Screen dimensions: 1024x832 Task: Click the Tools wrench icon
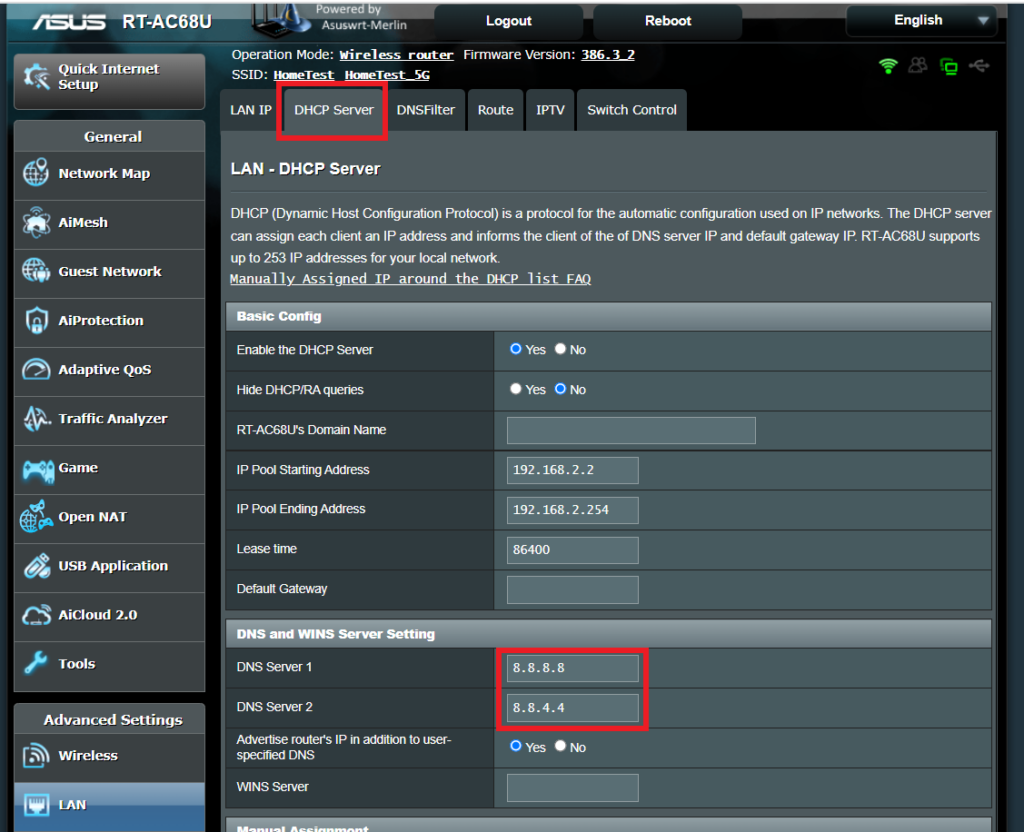tap(37, 663)
